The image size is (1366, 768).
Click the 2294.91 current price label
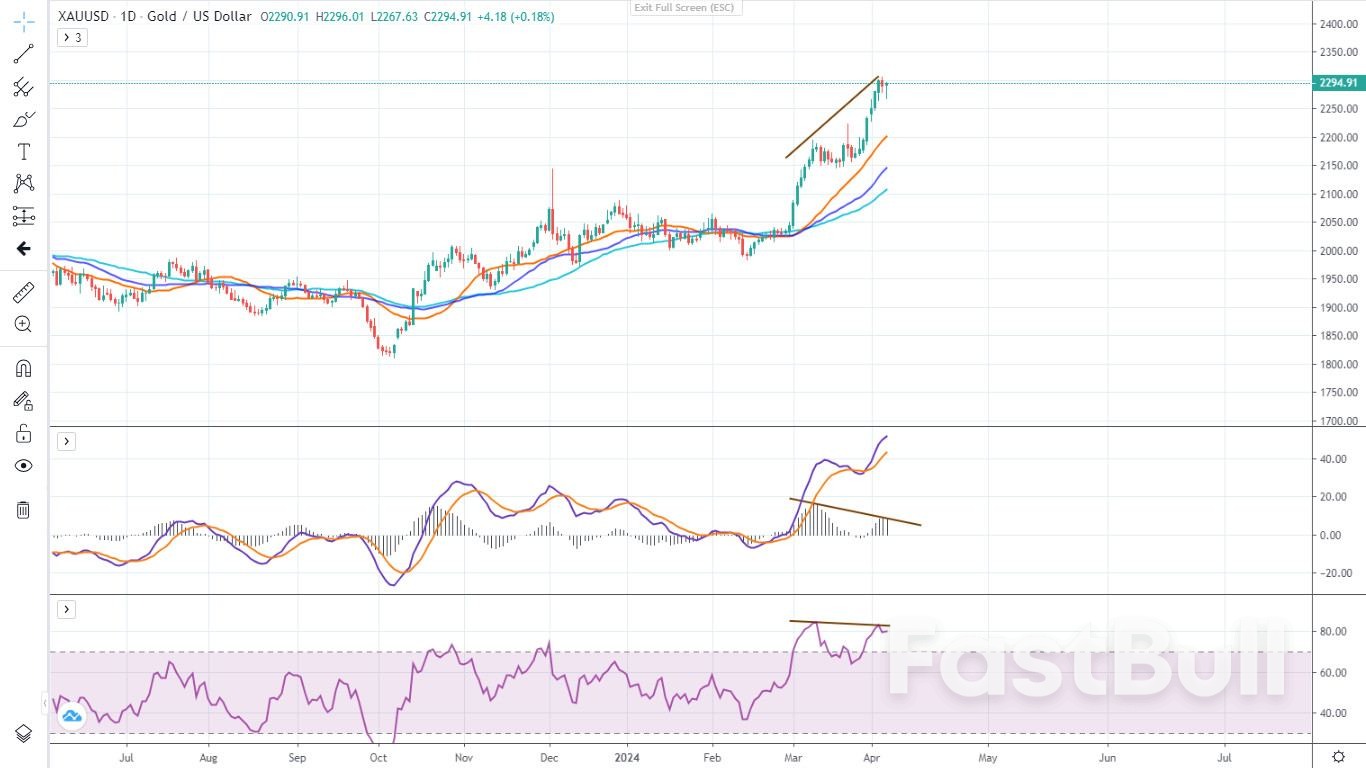tap(1337, 83)
